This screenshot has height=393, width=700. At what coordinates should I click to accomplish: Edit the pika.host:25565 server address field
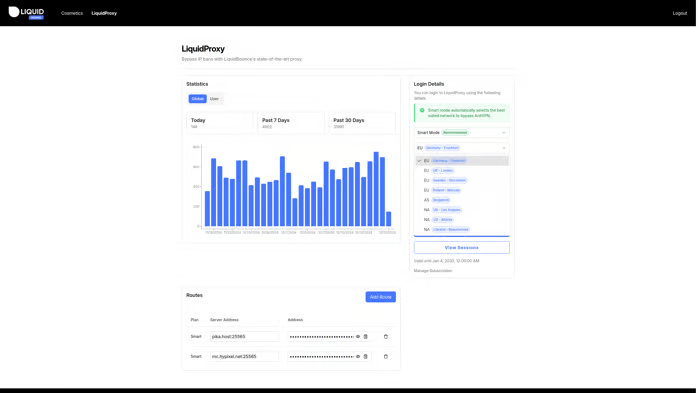click(244, 337)
